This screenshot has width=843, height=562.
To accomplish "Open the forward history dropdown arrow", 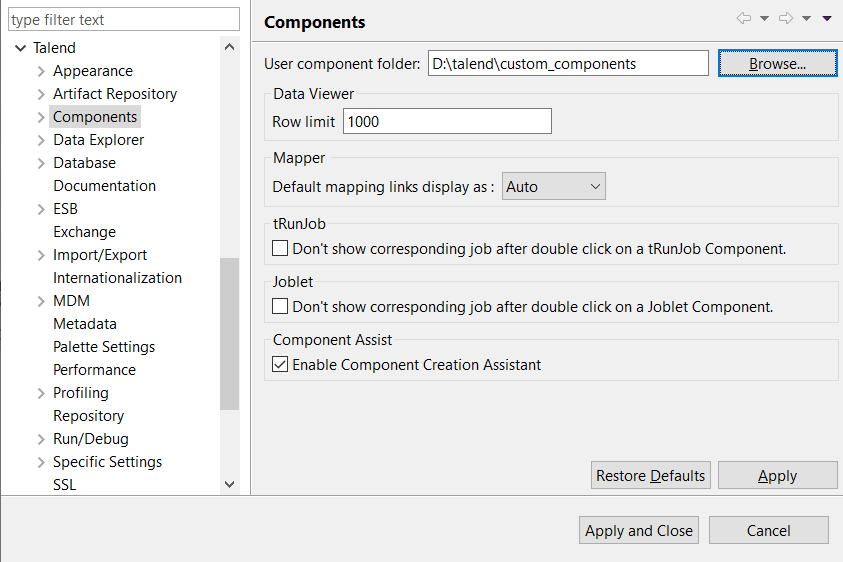I will [x=806, y=18].
